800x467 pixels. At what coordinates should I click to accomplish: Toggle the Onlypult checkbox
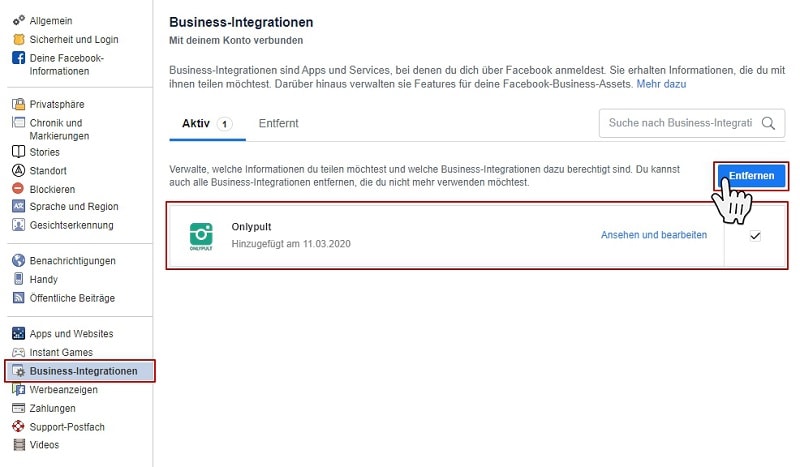click(x=755, y=236)
